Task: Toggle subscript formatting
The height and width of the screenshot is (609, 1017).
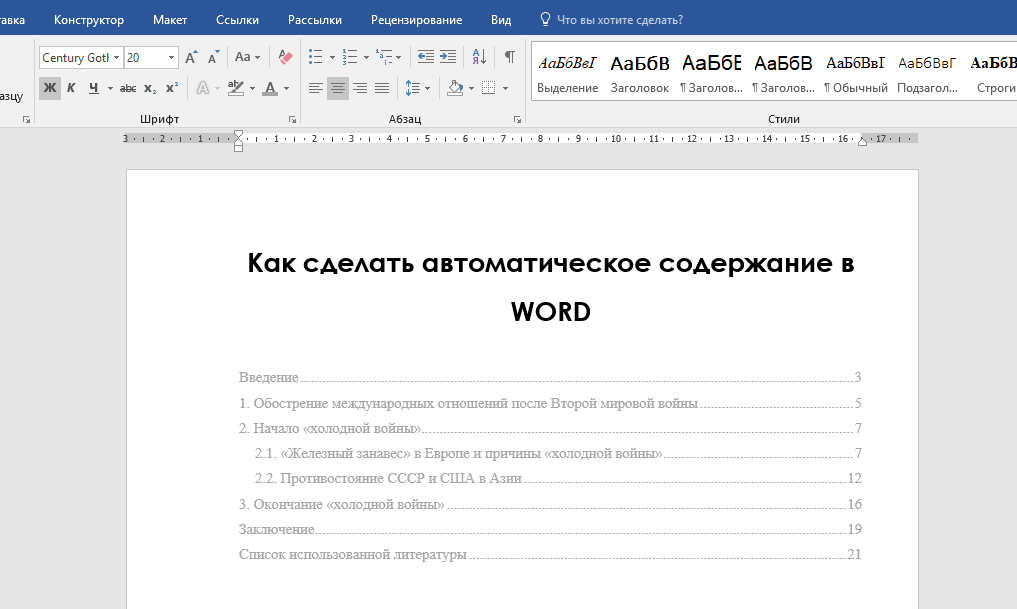Action: (150, 88)
